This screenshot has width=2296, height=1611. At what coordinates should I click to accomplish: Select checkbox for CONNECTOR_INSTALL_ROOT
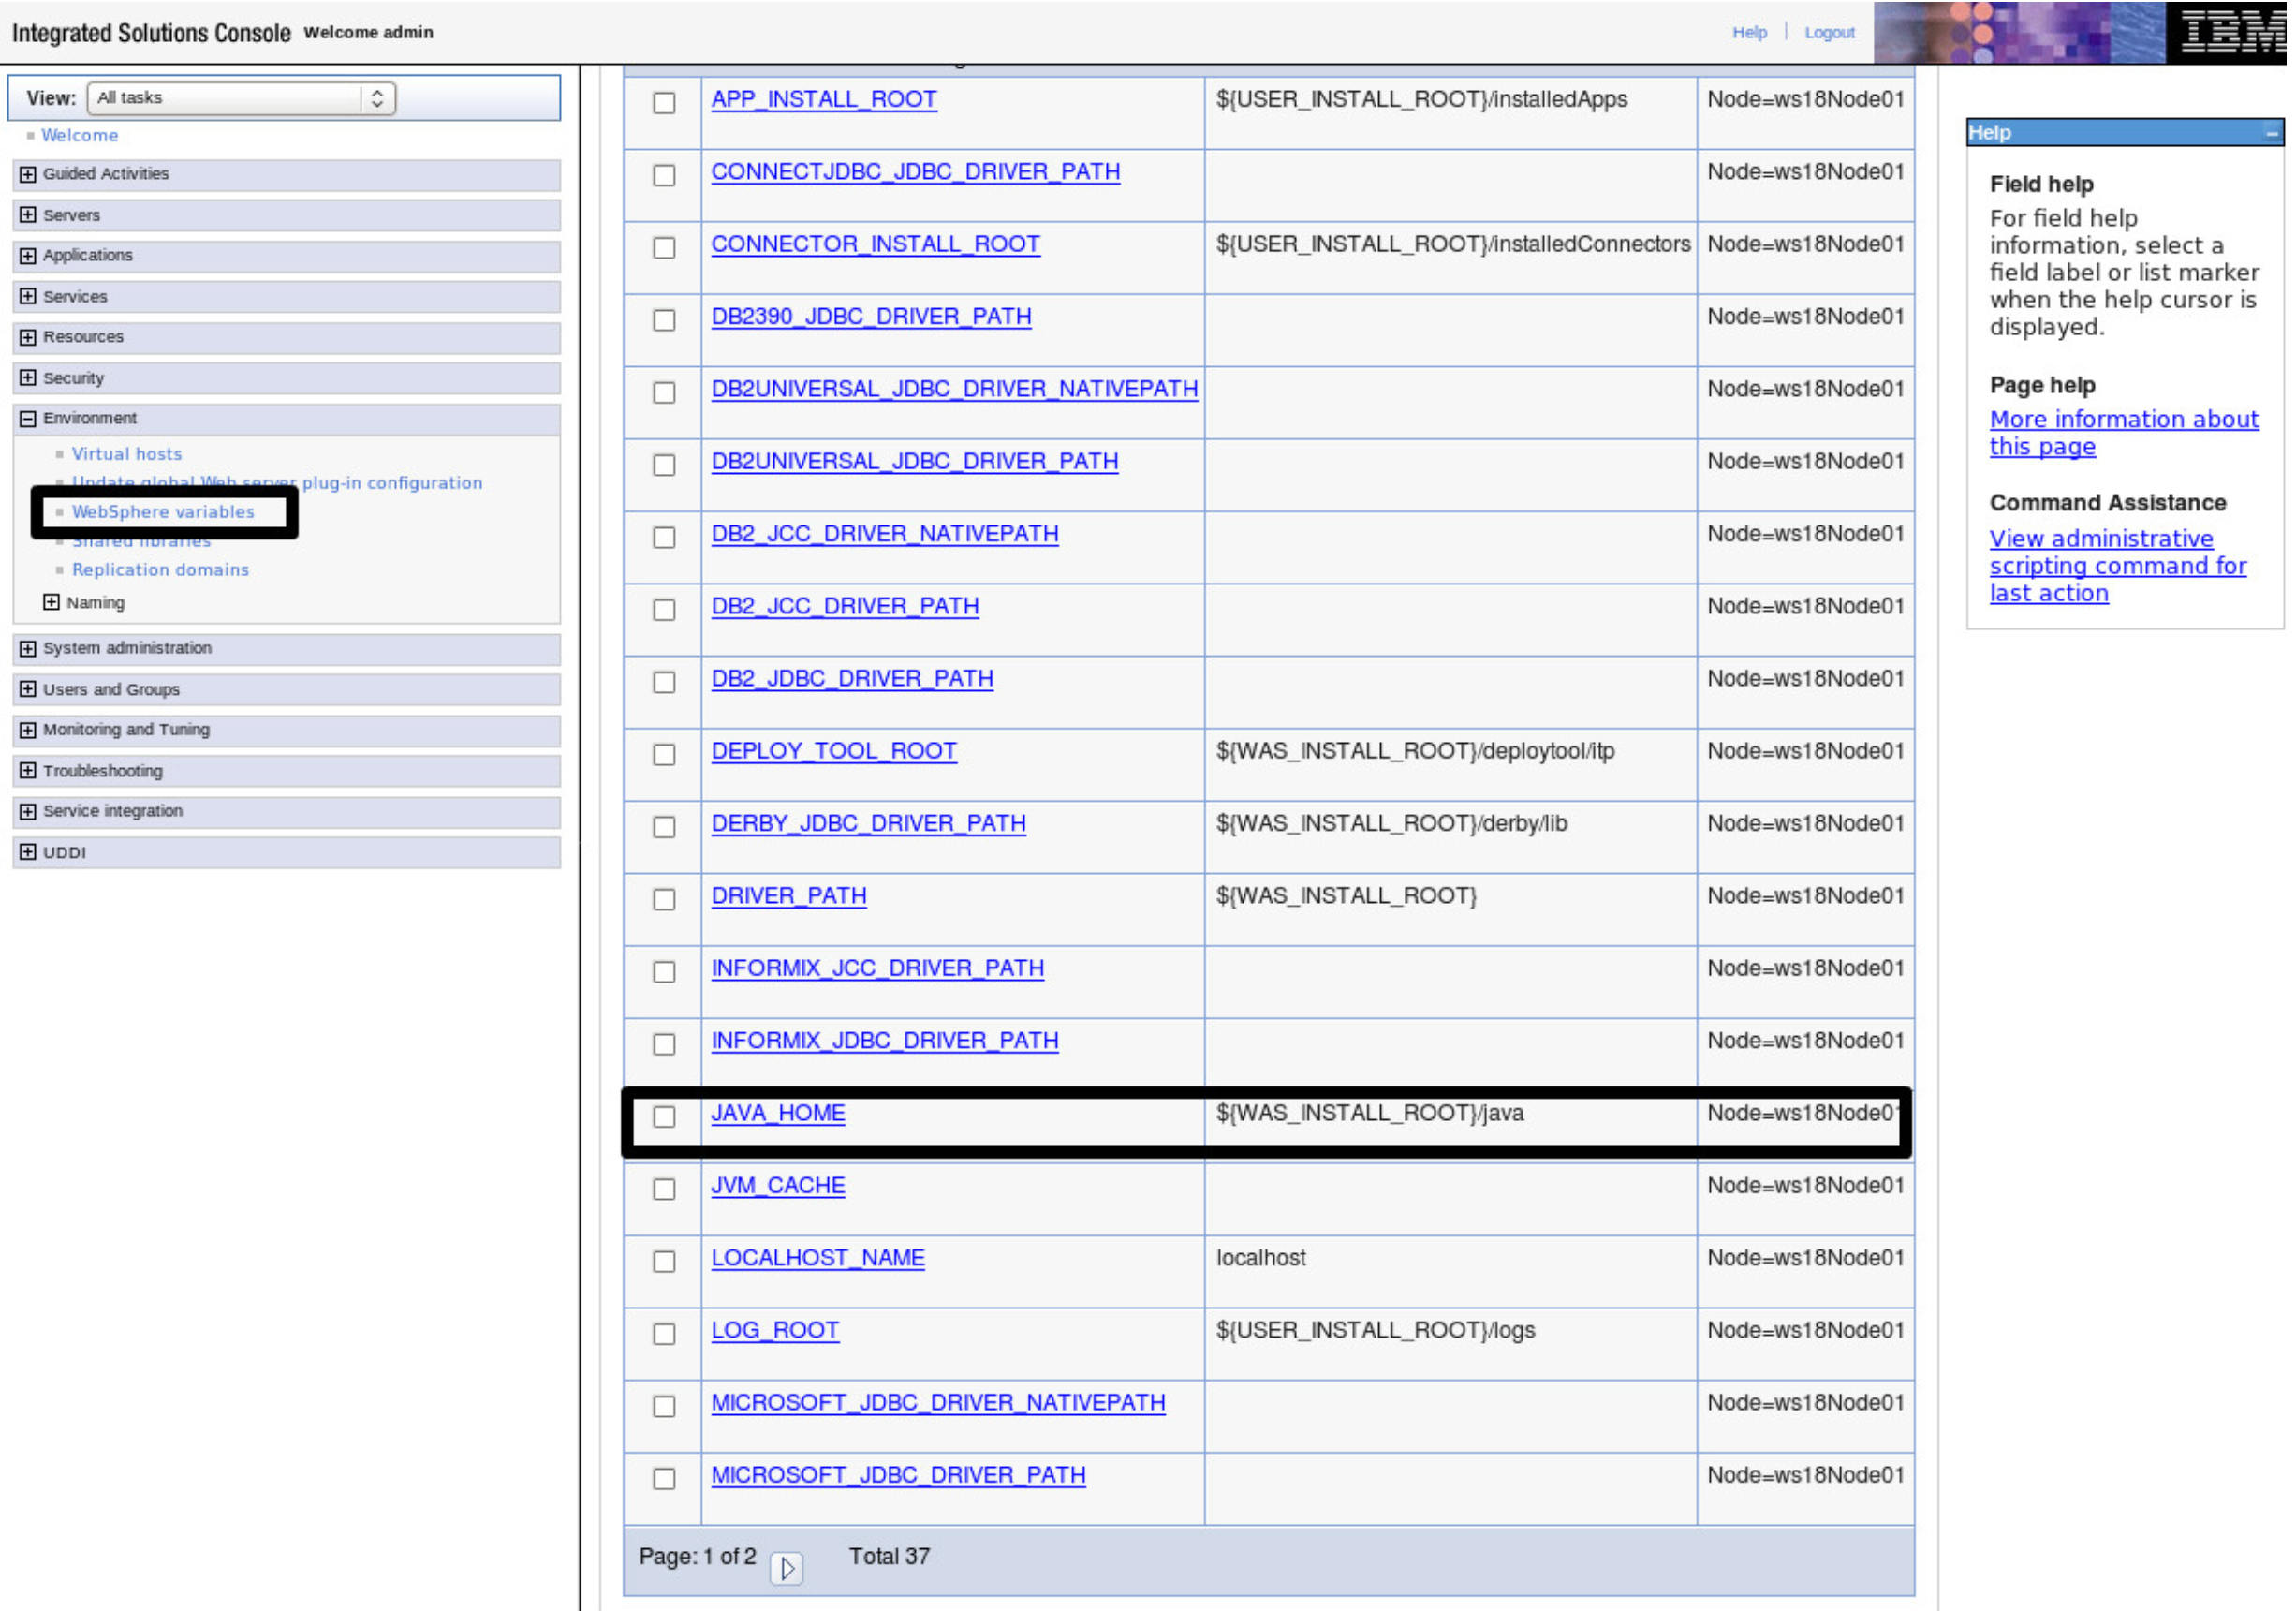pyautogui.click(x=664, y=248)
